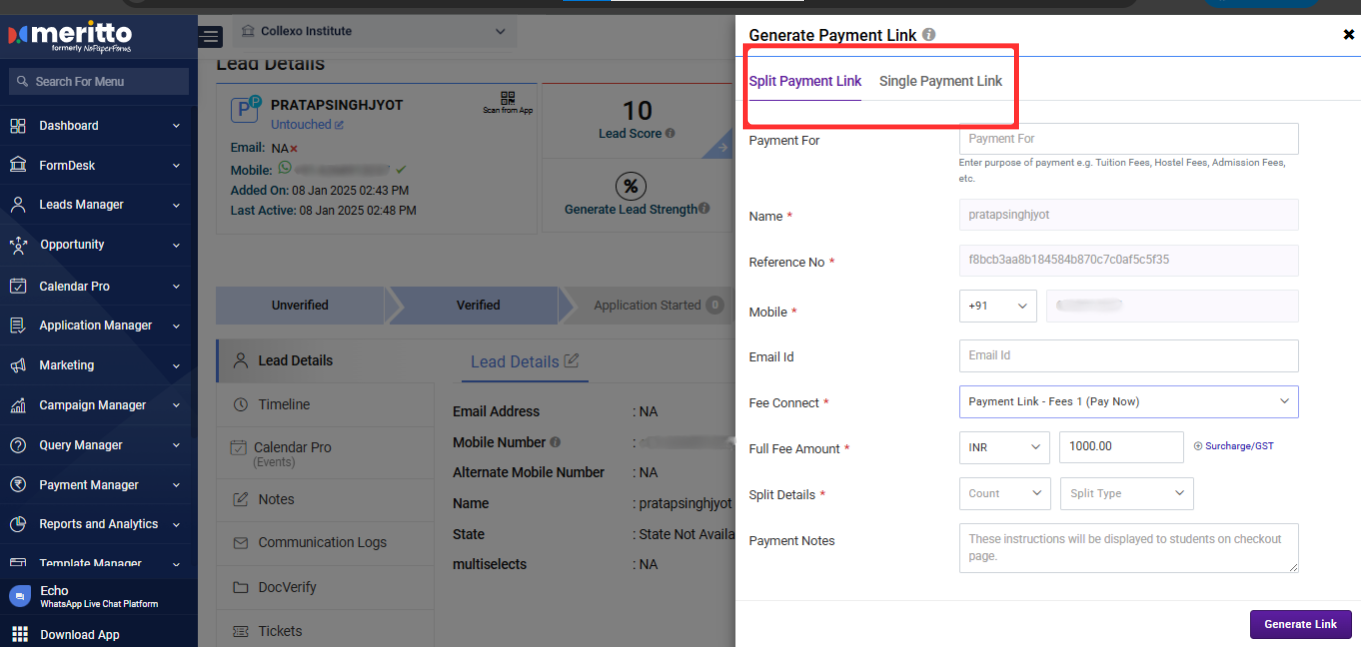Viewport: 1361px width, 647px height.
Task: Switch to Single Payment Link tab
Action: click(940, 81)
